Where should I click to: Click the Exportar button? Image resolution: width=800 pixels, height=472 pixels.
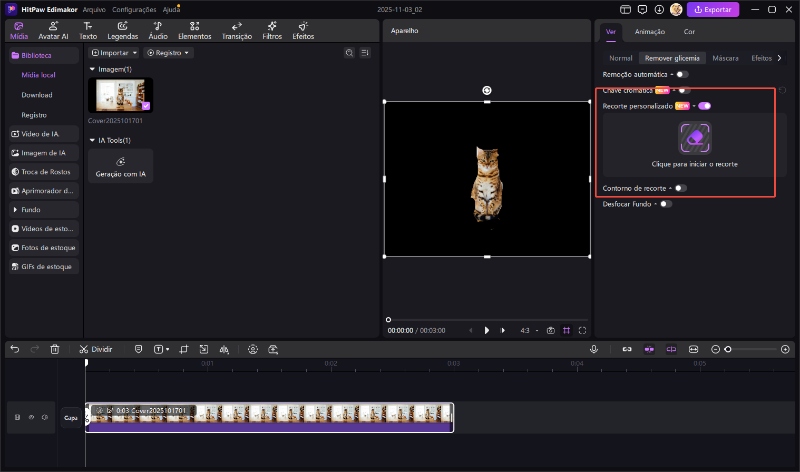714,9
